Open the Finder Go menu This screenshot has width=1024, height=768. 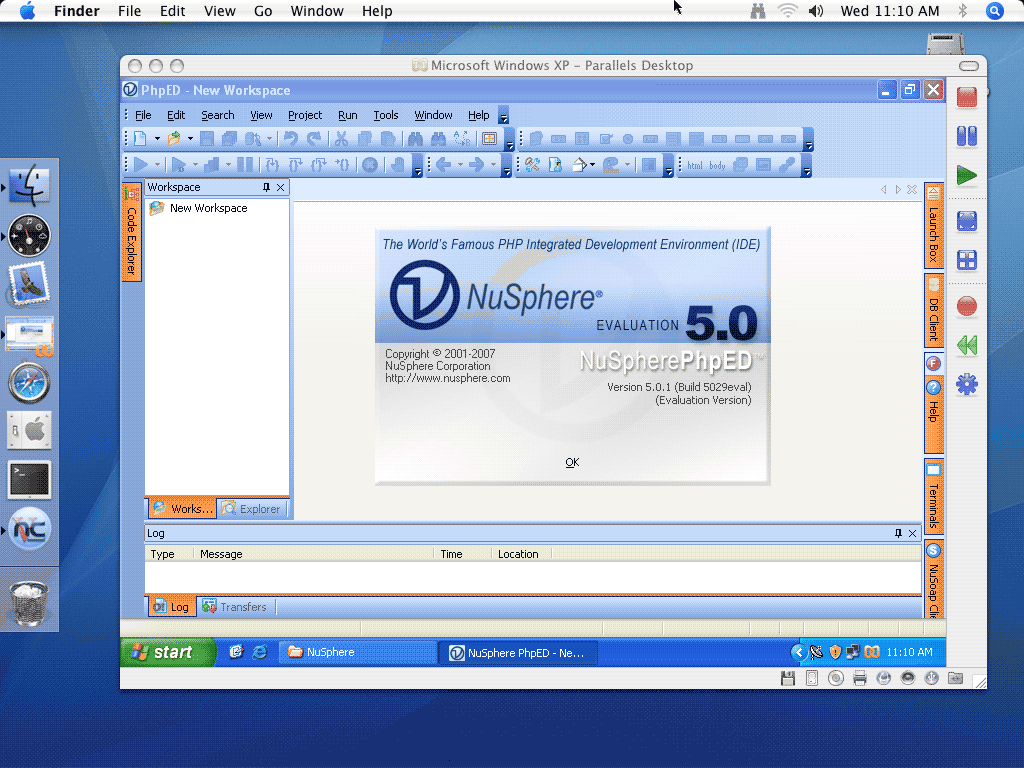(263, 11)
